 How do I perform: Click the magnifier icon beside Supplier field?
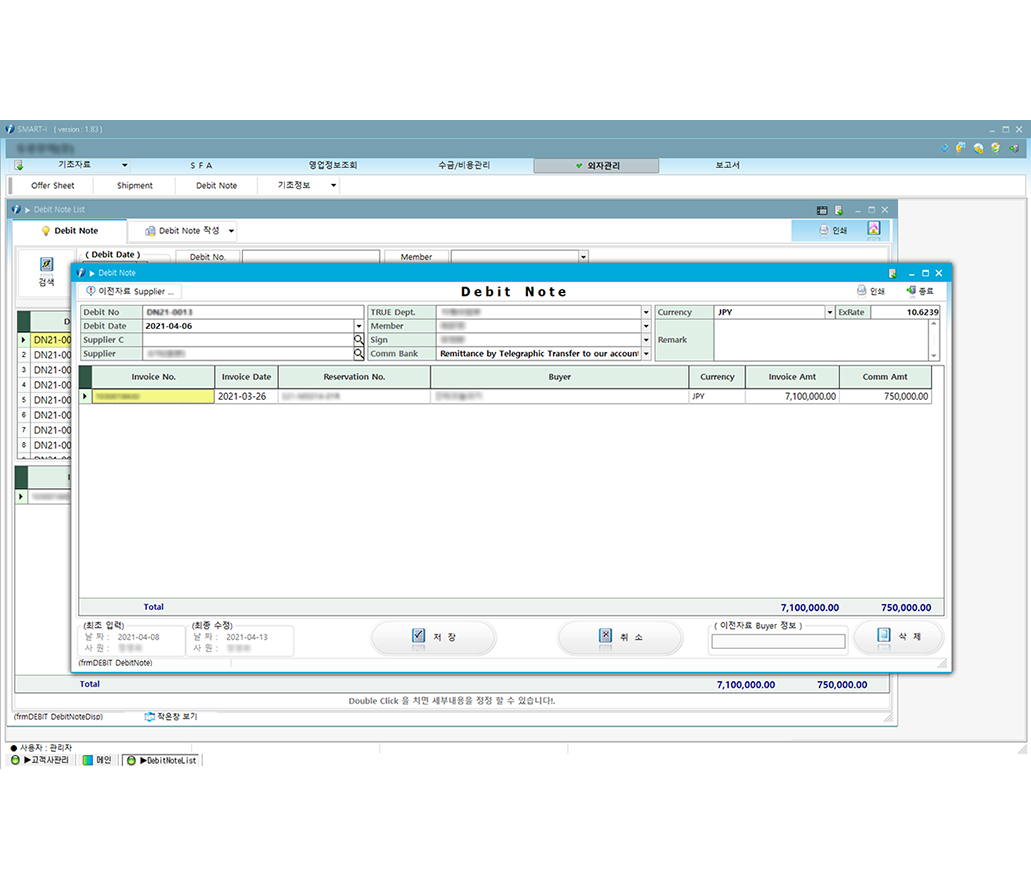[x=359, y=354]
